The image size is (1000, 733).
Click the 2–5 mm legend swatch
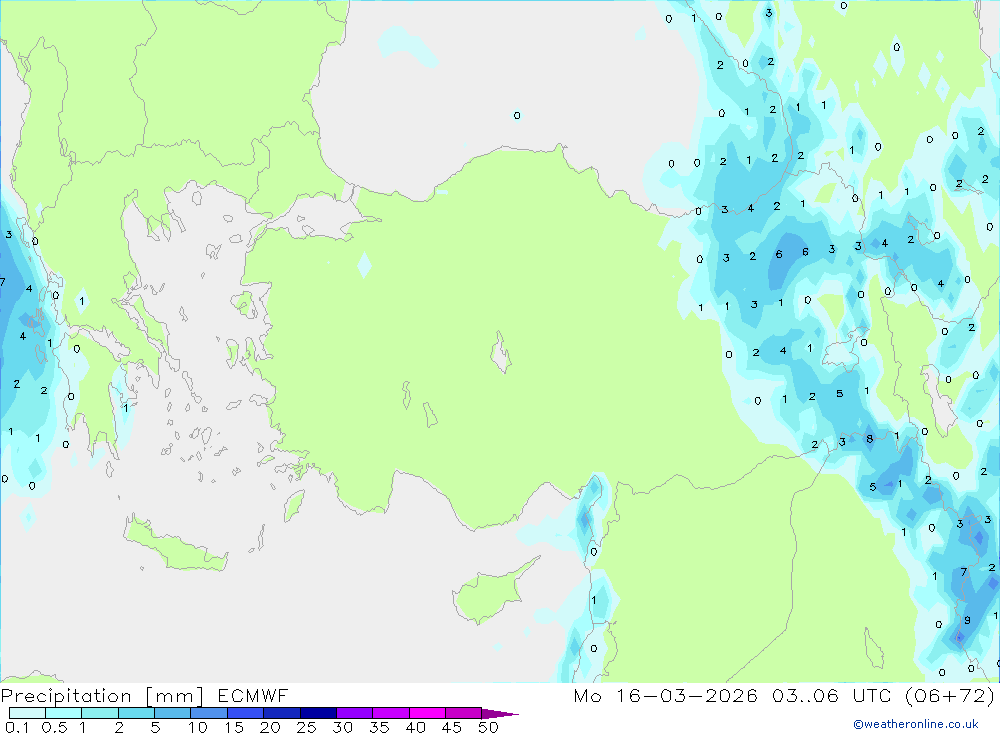click(x=136, y=713)
